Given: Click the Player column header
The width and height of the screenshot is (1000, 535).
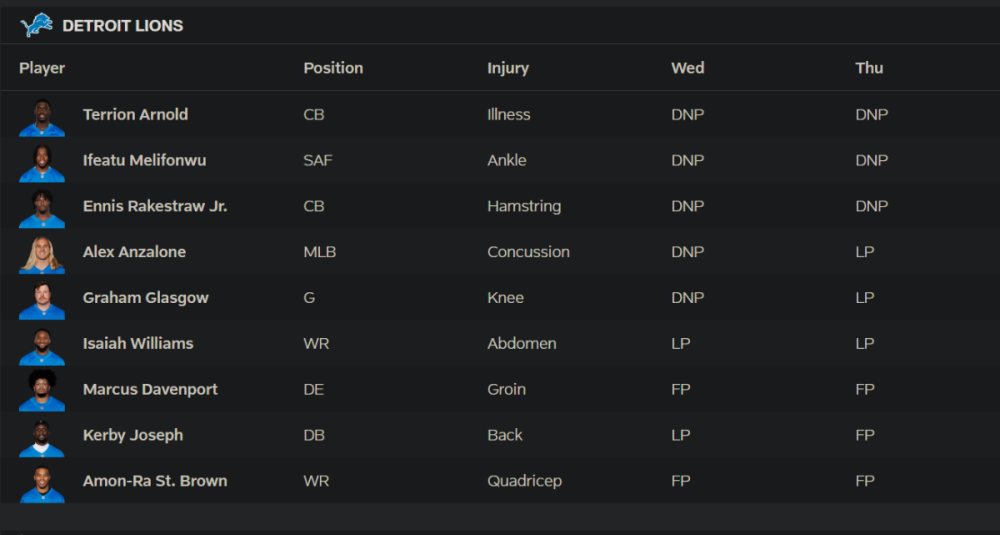Looking at the screenshot, I should (42, 68).
